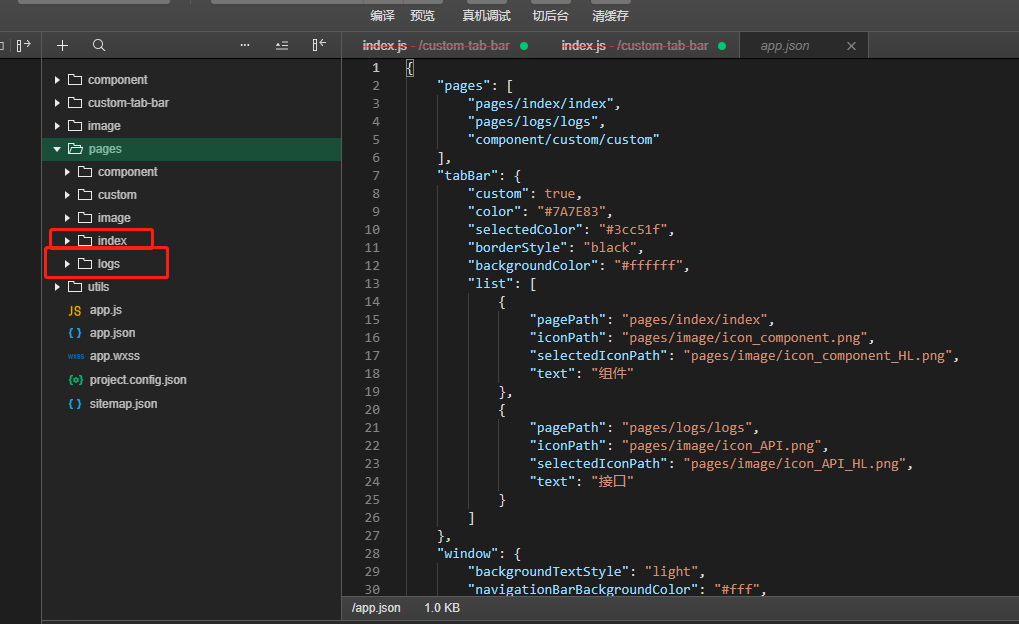1019x624 pixels.
Task: Expand the top-level component folder arrow
Action: [x=57, y=80]
